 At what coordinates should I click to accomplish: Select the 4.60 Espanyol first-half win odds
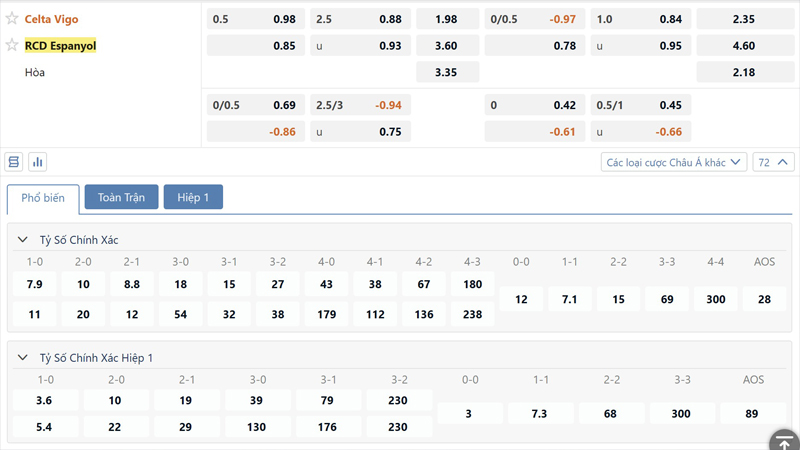(x=744, y=46)
